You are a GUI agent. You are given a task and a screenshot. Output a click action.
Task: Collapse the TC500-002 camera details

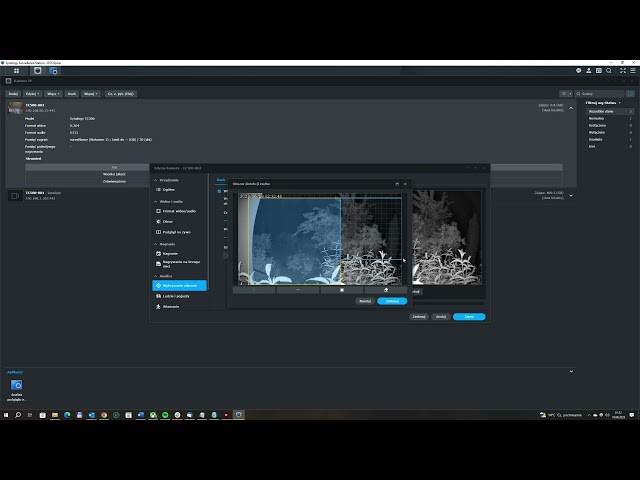571,108
